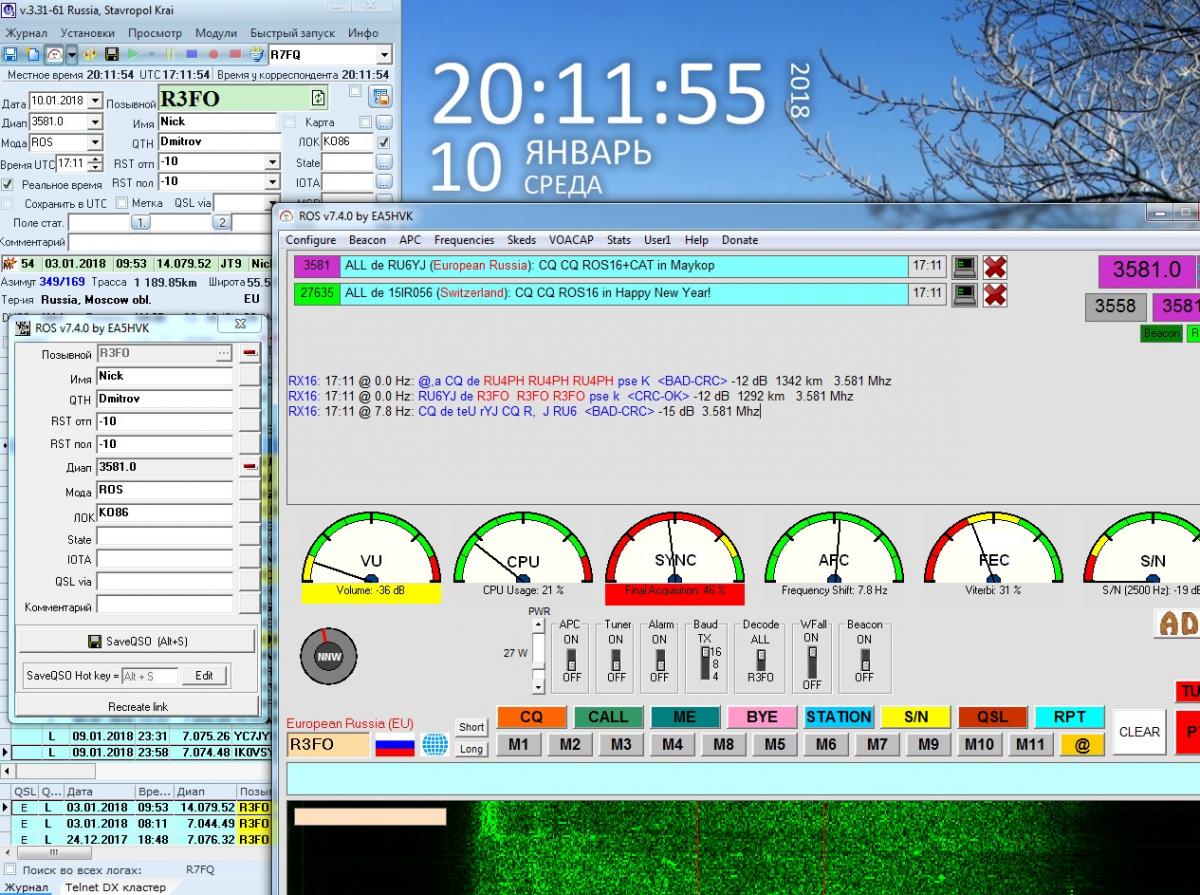The image size is (1200, 895).
Task: Click the blue floppy save icon in toolbar
Action: (10, 54)
